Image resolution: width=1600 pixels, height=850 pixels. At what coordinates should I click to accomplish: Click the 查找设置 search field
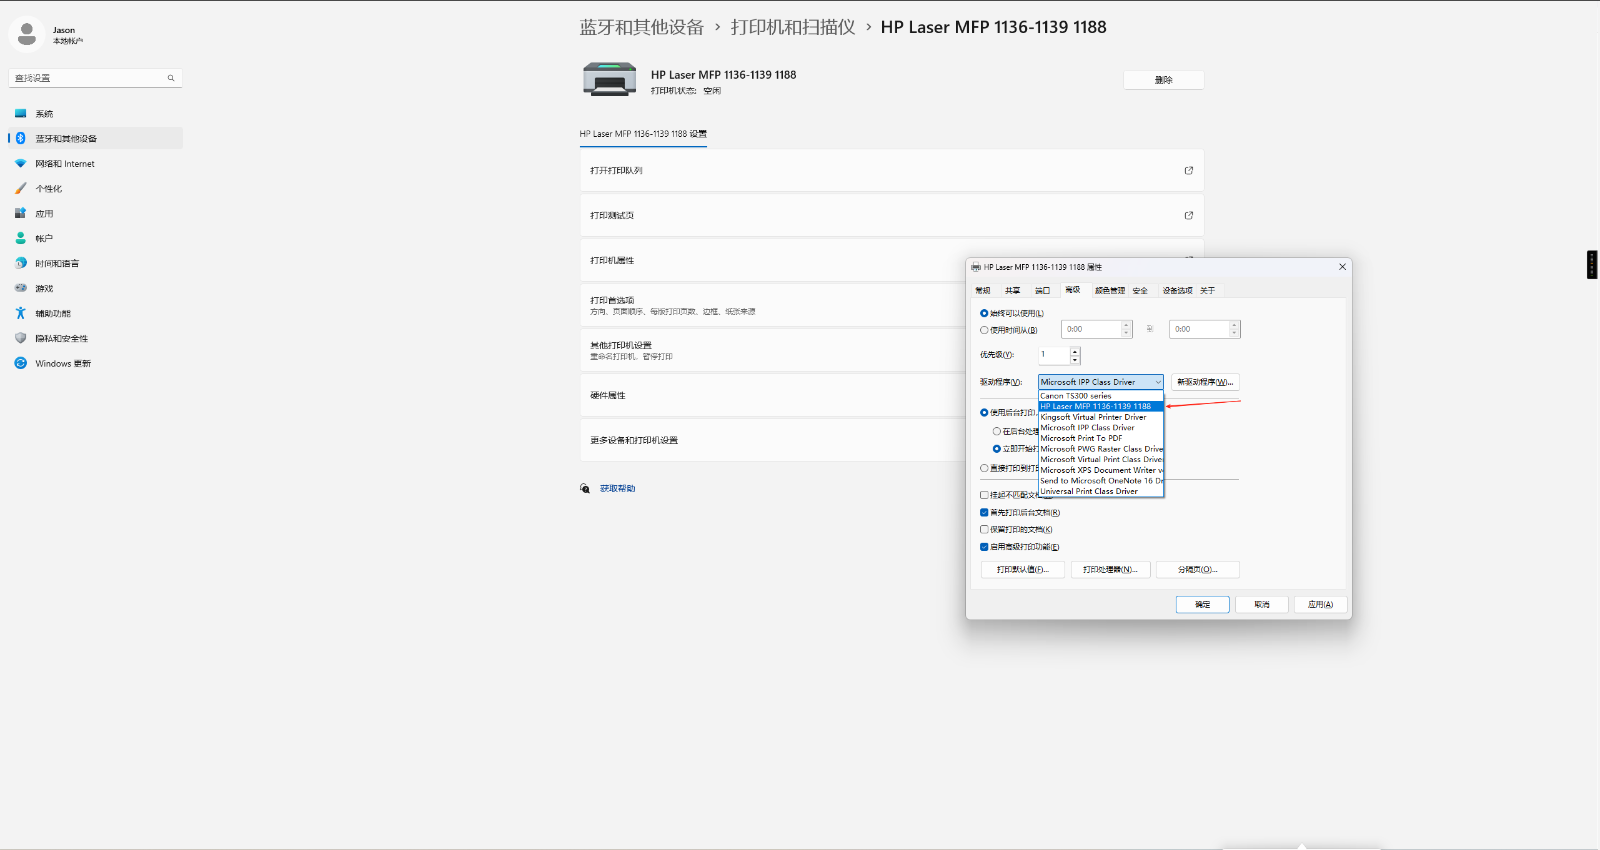click(90, 78)
